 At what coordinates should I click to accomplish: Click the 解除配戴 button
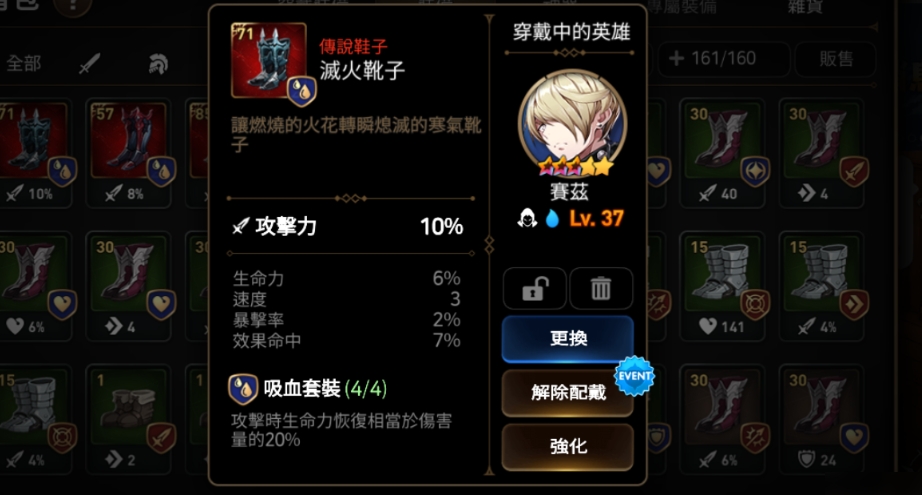567,392
